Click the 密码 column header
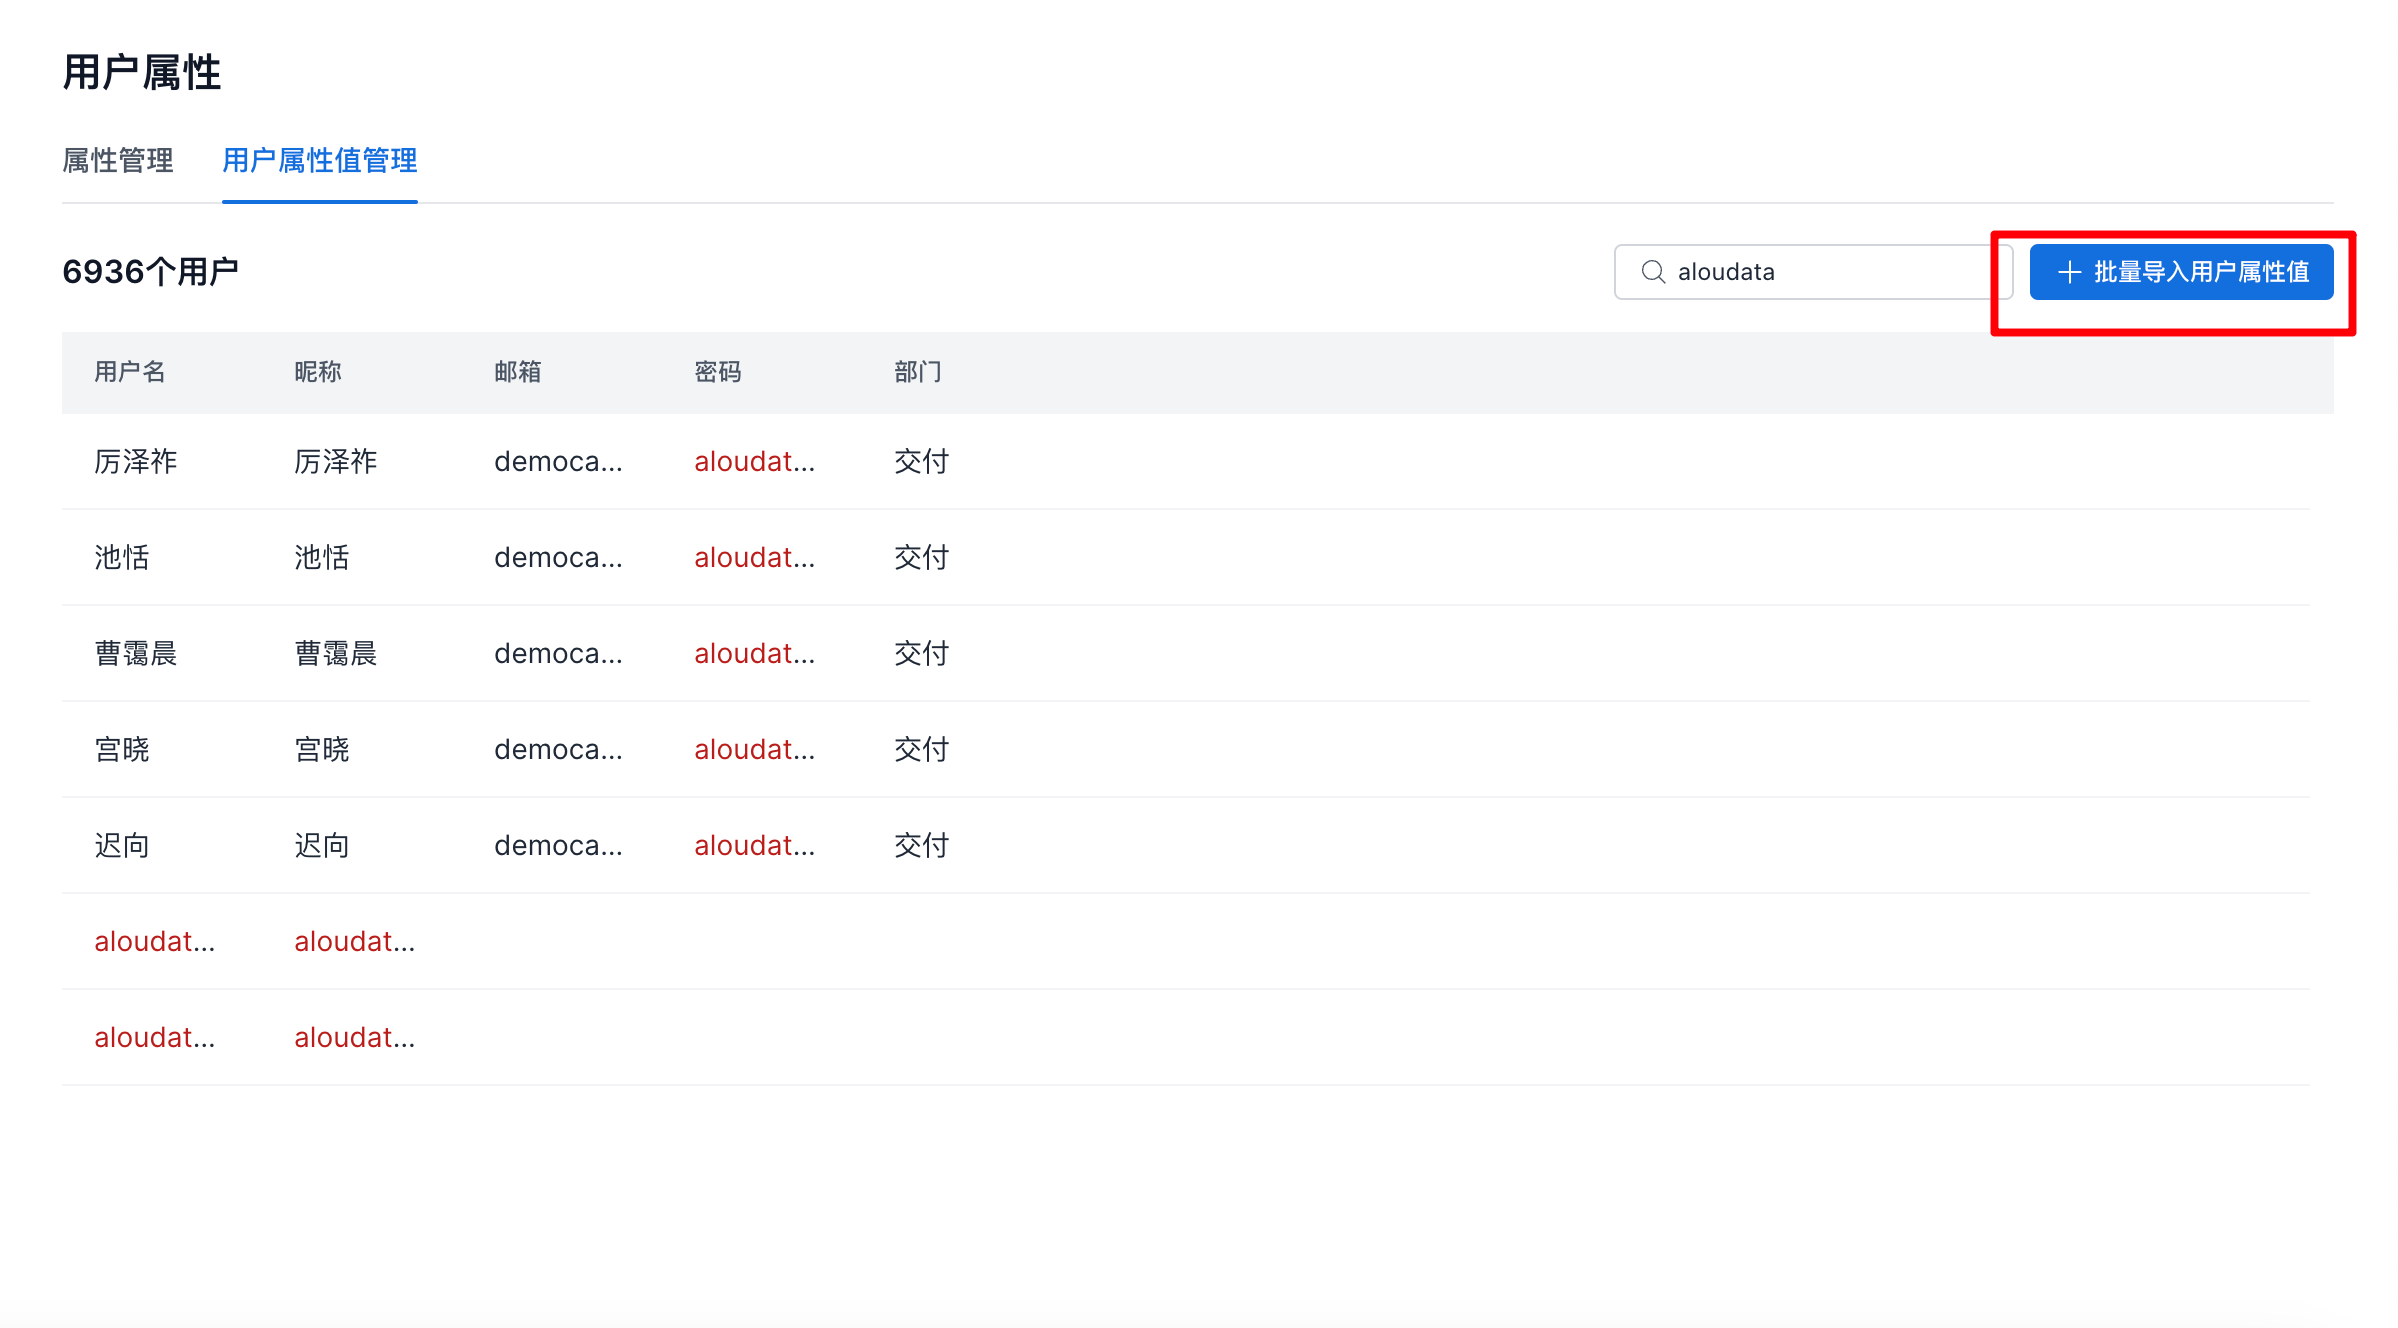 (718, 372)
